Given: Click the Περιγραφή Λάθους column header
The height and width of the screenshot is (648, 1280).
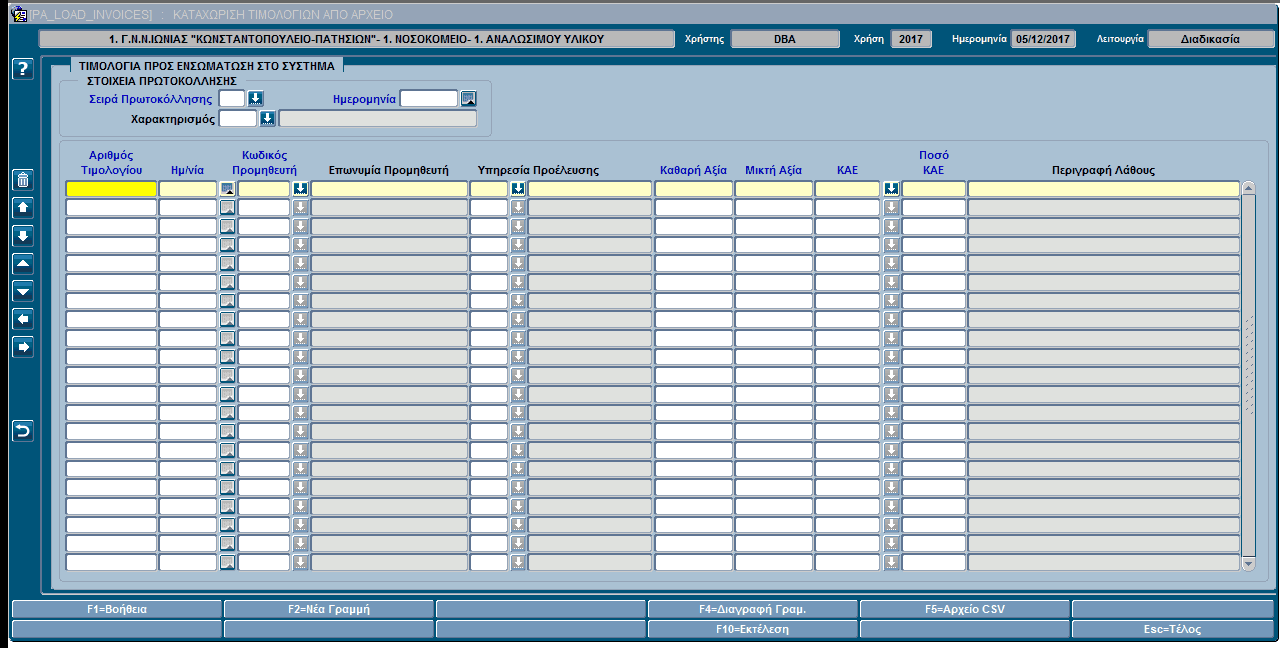Looking at the screenshot, I should (1103, 170).
